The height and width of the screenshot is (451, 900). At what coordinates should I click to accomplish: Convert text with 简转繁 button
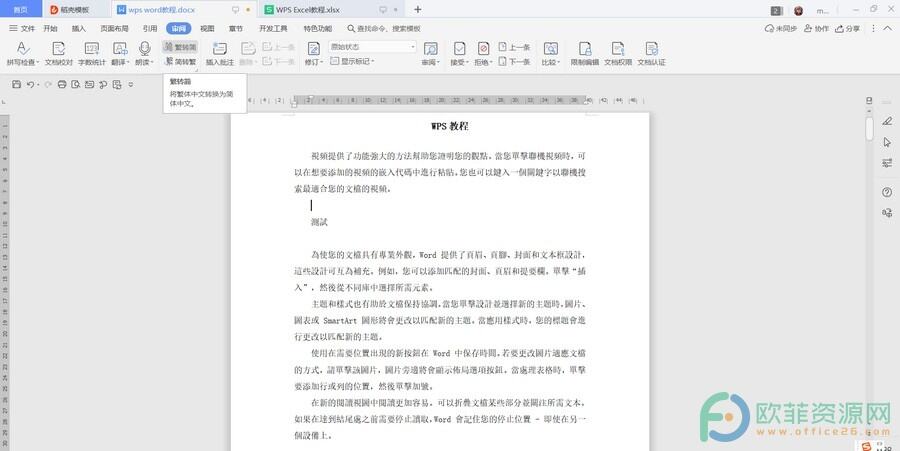(180, 61)
